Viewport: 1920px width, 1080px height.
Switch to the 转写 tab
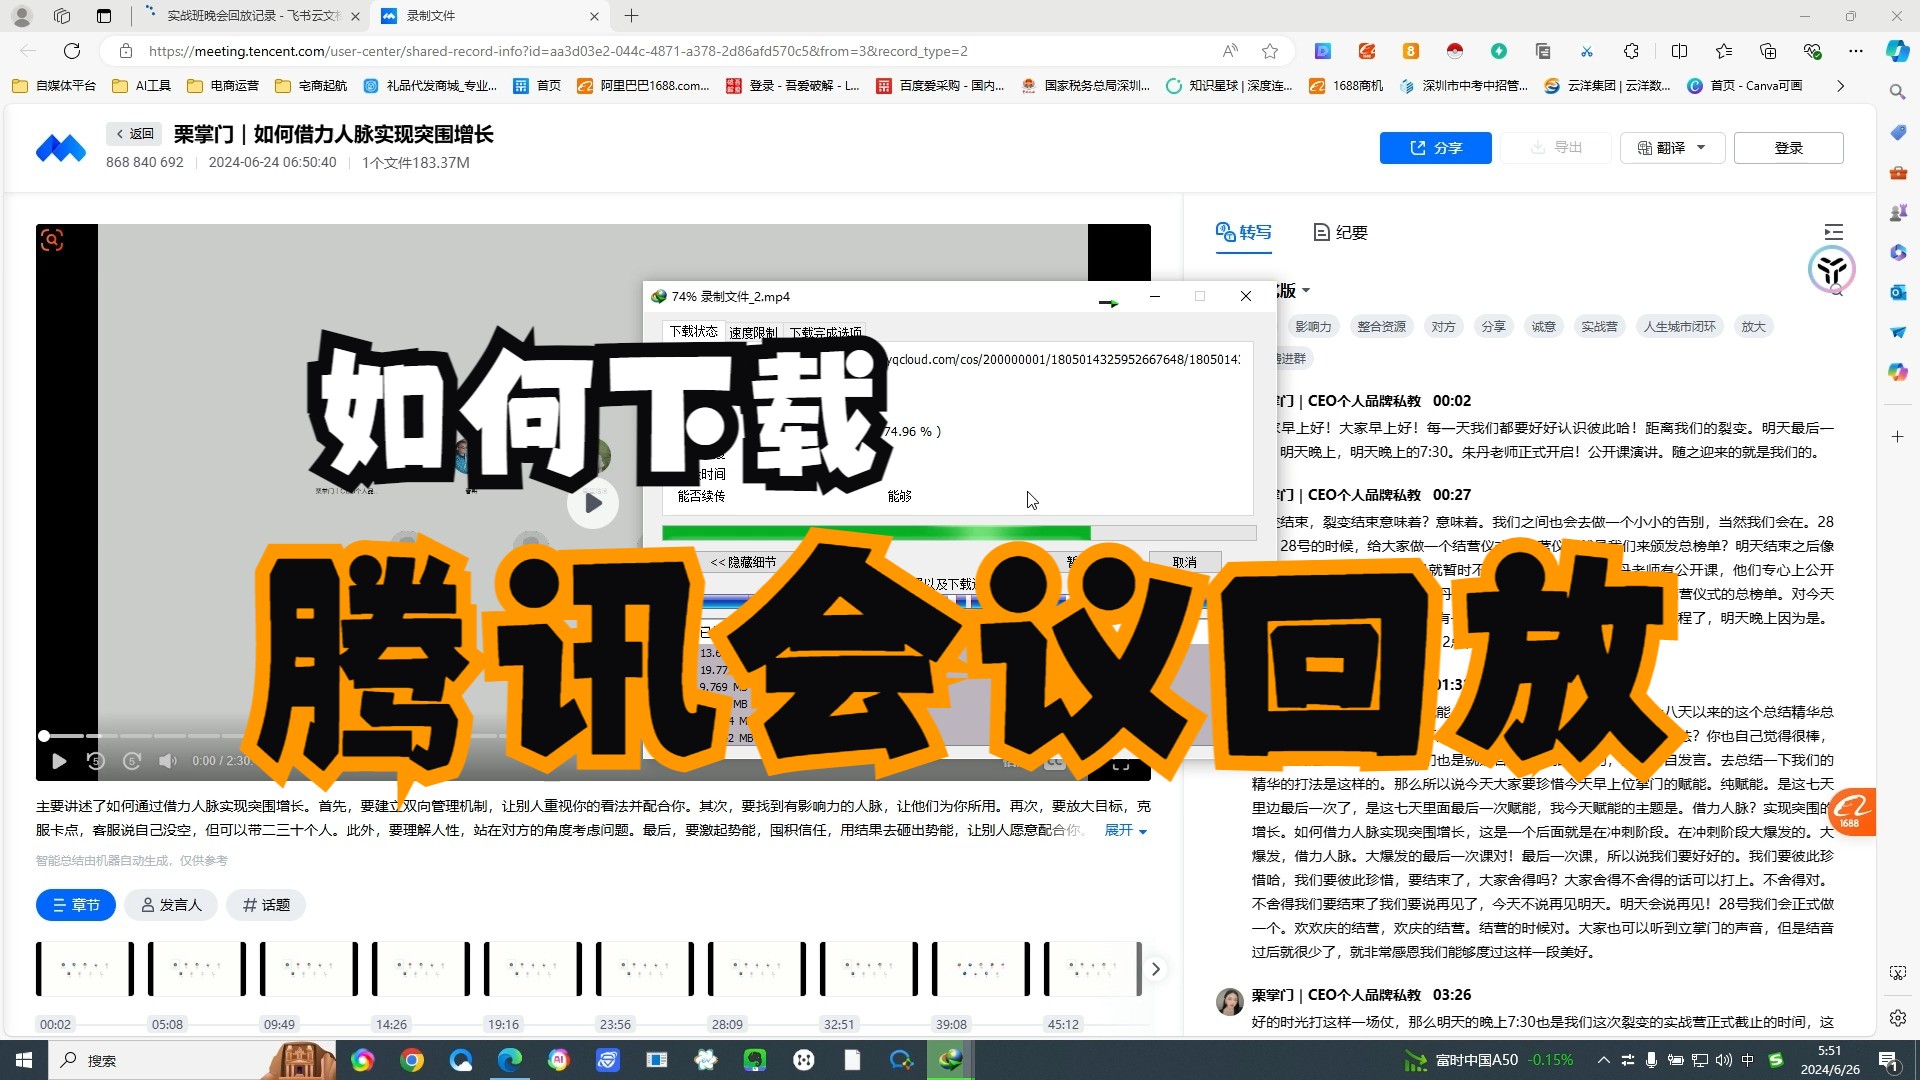point(1243,232)
